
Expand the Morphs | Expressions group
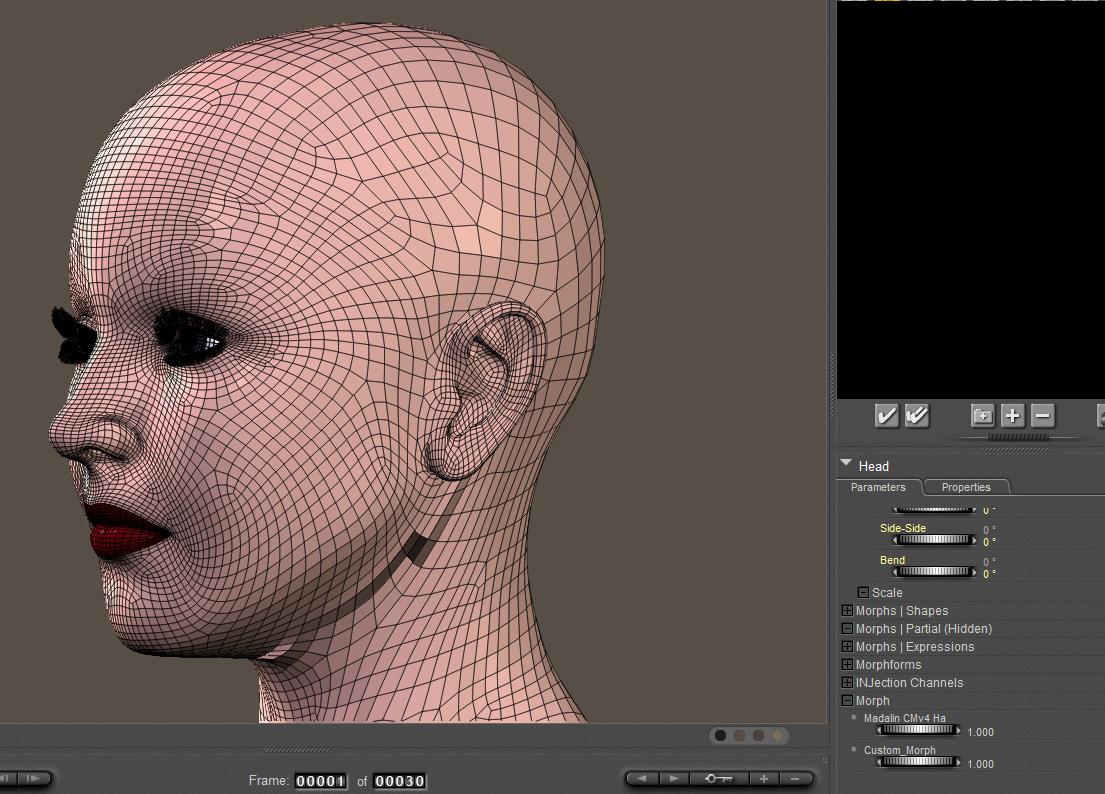[847, 647]
